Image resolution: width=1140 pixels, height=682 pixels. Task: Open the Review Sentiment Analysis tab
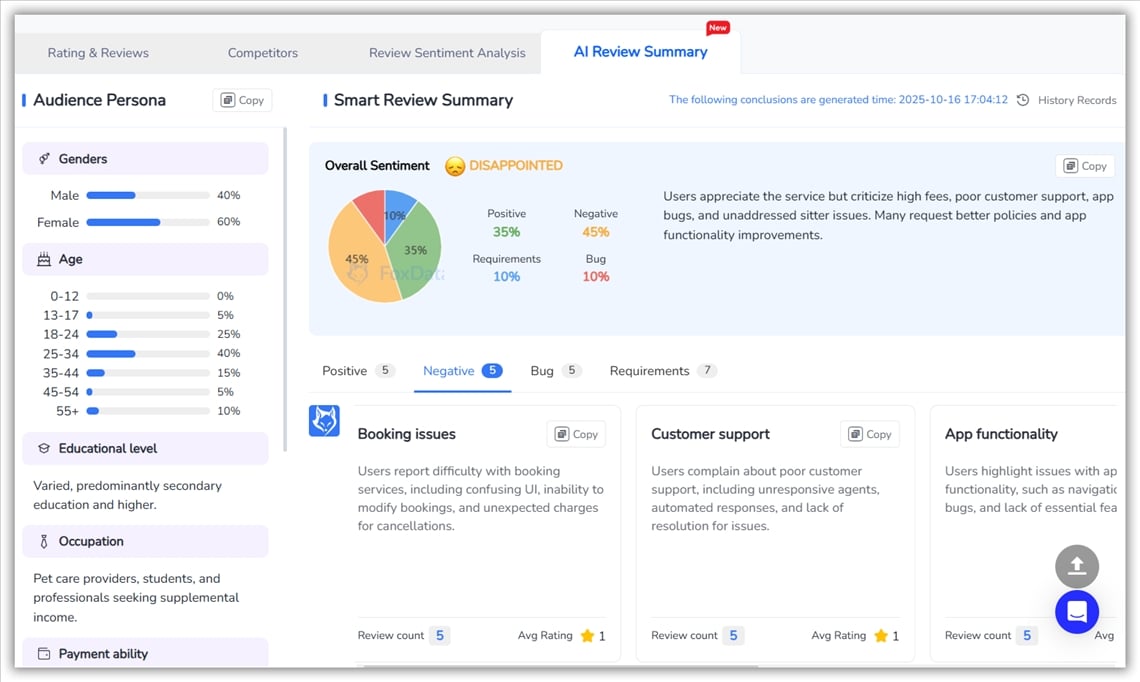coord(447,53)
